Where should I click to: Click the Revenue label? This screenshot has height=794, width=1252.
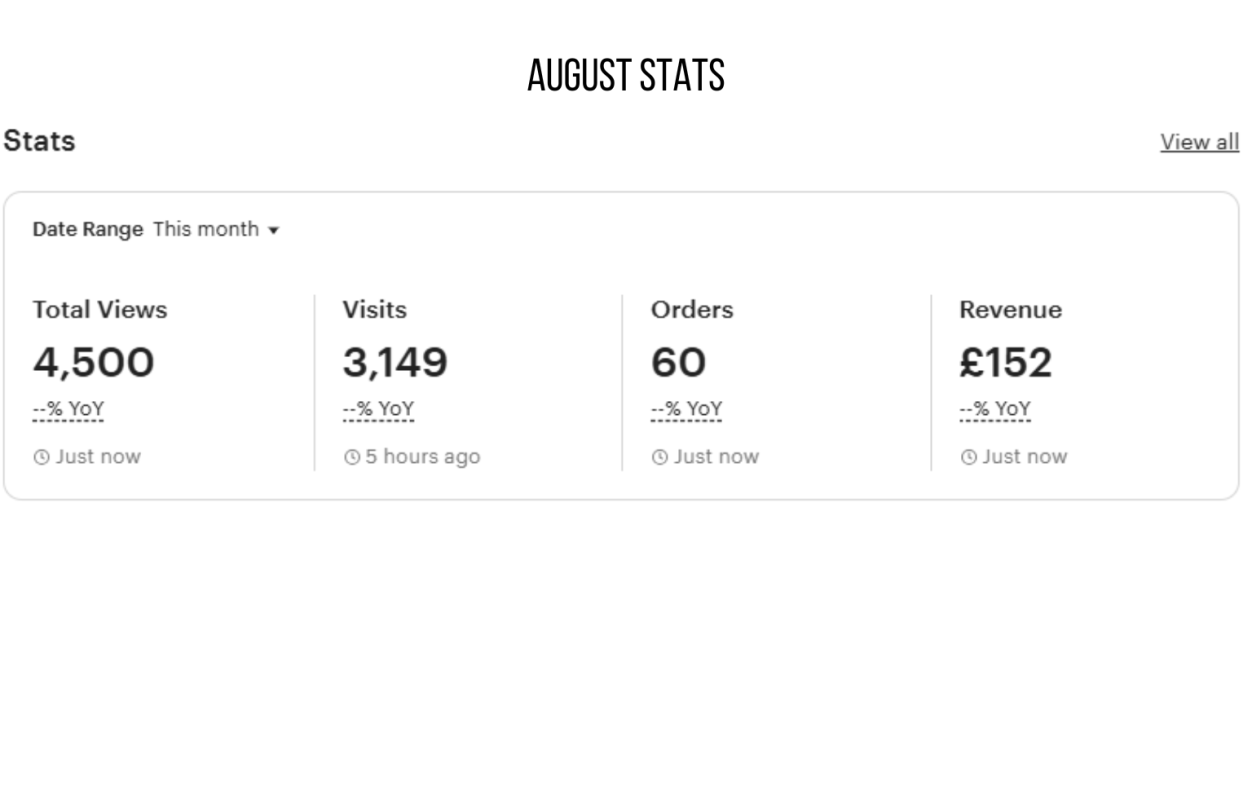(1010, 310)
